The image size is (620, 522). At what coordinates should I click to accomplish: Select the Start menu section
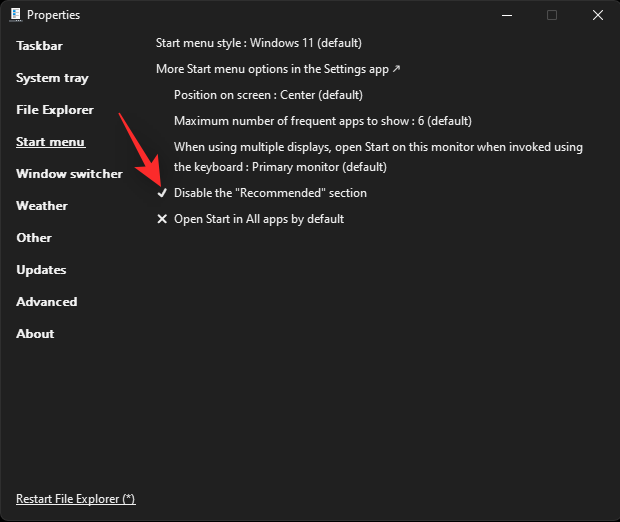51,142
